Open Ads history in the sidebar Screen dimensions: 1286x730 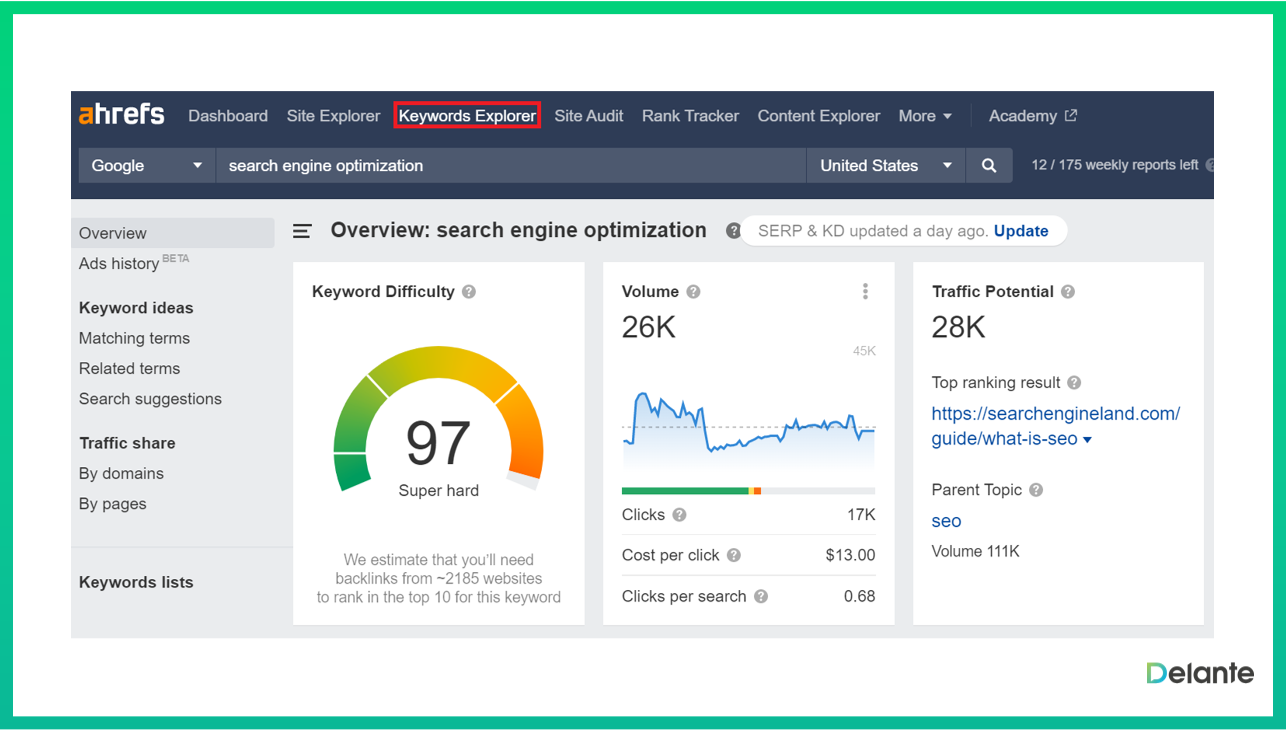134,263
